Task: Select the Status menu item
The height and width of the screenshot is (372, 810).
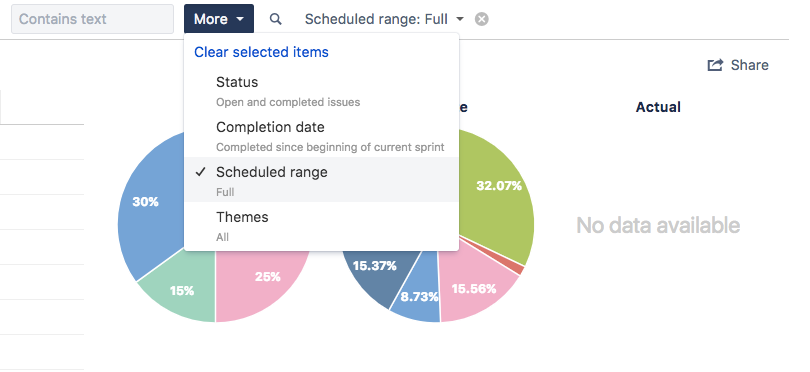Action: tap(321, 91)
